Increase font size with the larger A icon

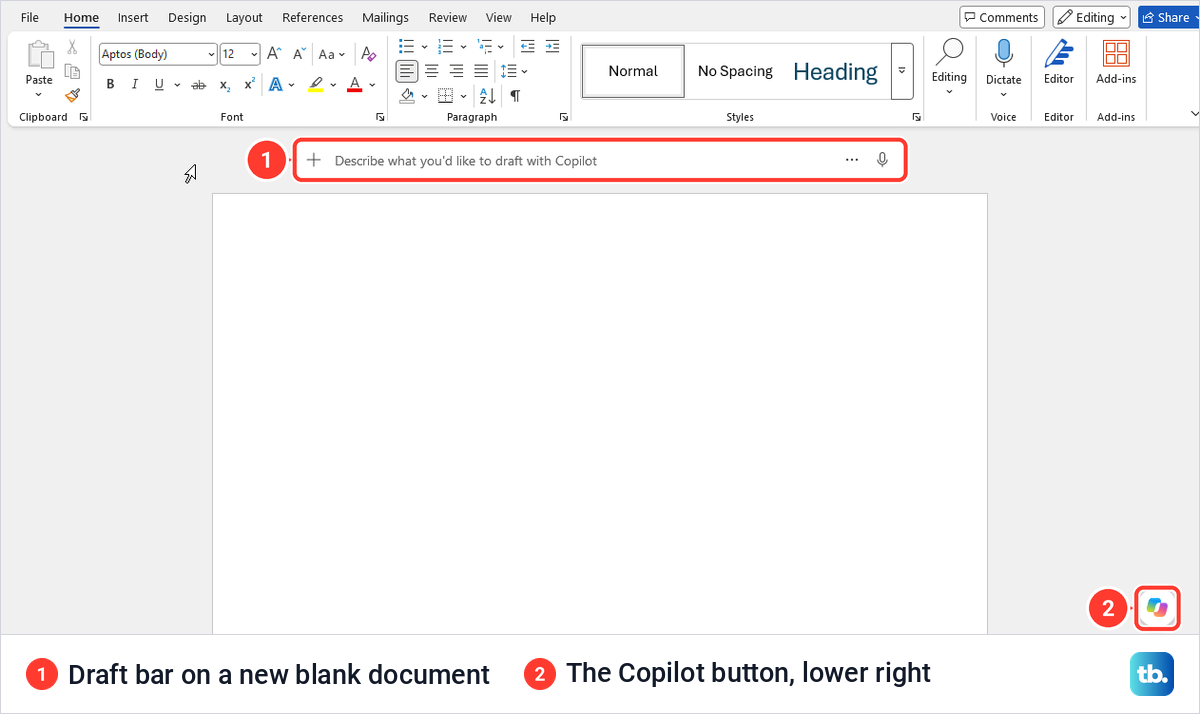click(274, 54)
